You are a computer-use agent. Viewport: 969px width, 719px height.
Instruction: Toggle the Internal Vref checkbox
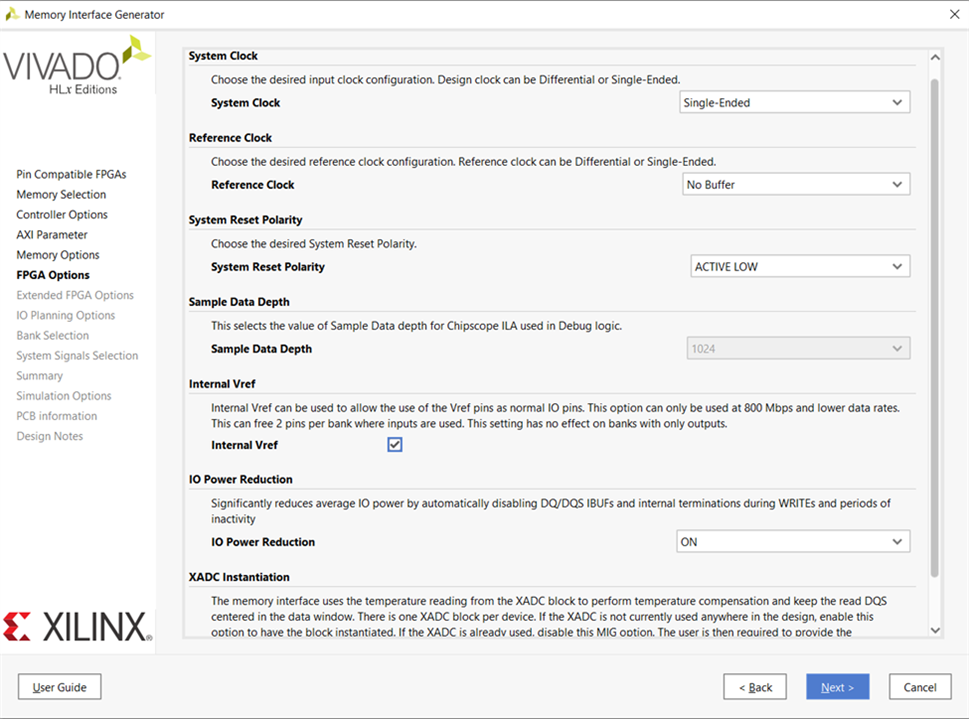[395, 445]
